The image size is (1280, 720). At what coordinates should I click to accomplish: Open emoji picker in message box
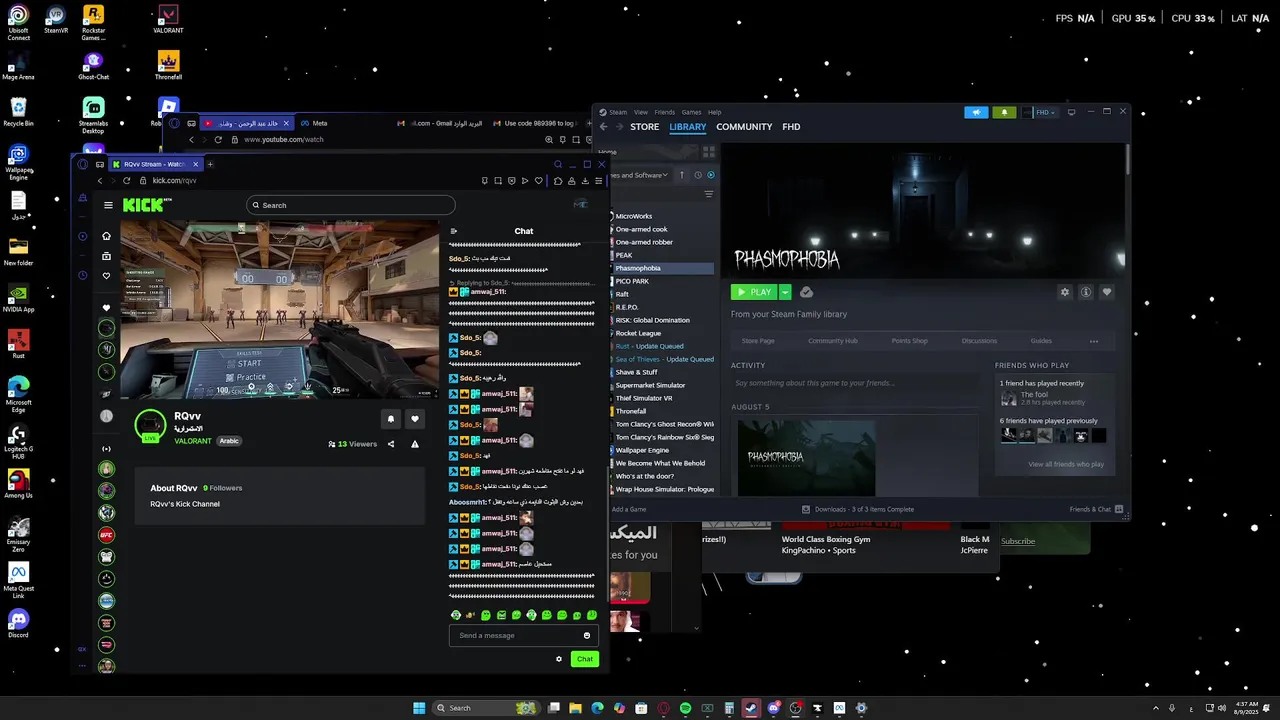click(x=587, y=636)
